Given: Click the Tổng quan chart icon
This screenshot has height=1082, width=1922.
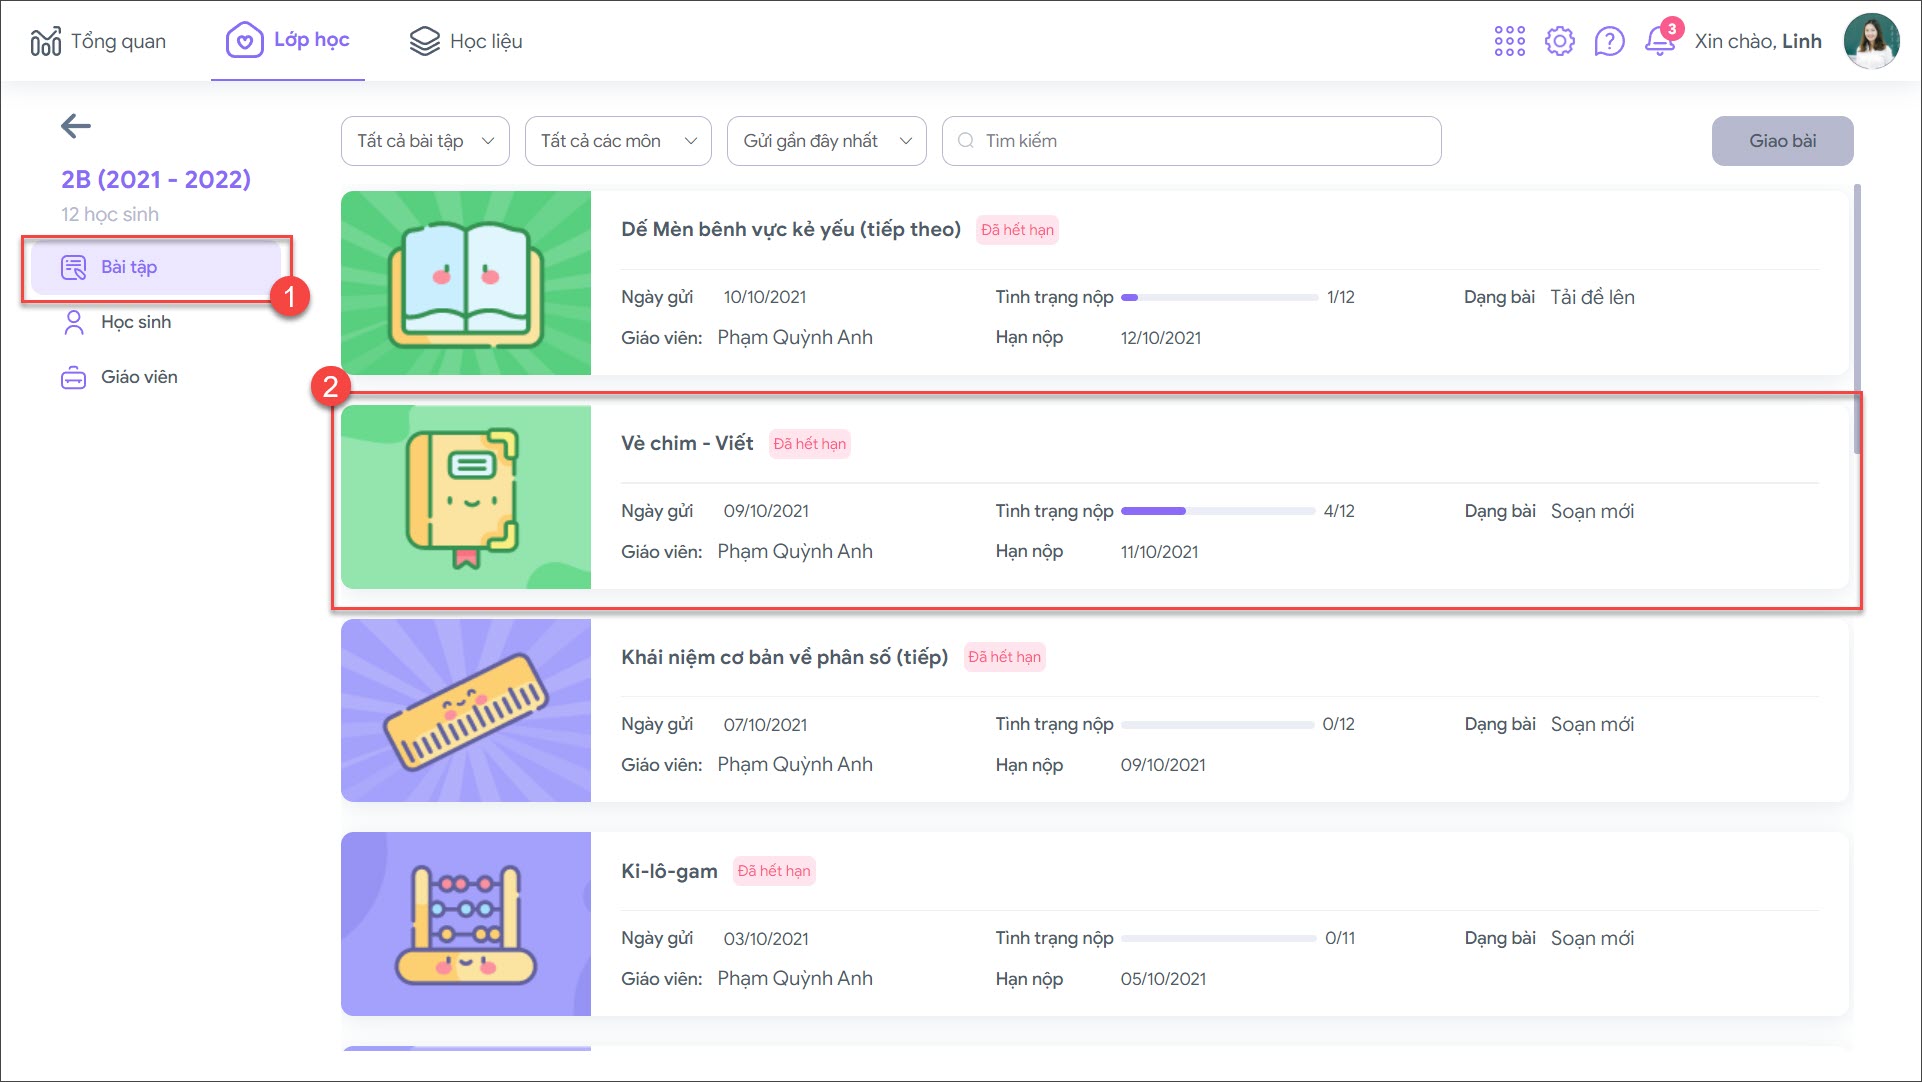Looking at the screenshot, I should click(46, 41).
